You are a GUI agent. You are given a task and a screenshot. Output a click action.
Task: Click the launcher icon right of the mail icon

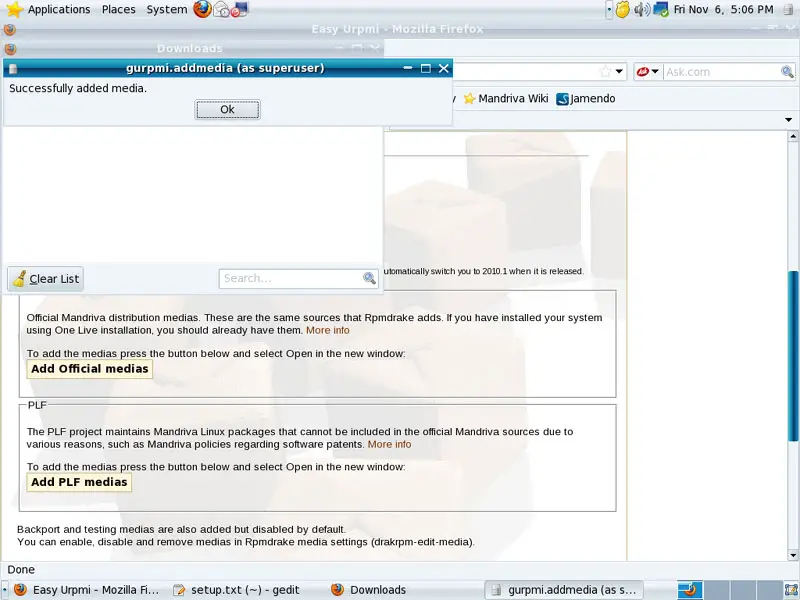(239, 10)
